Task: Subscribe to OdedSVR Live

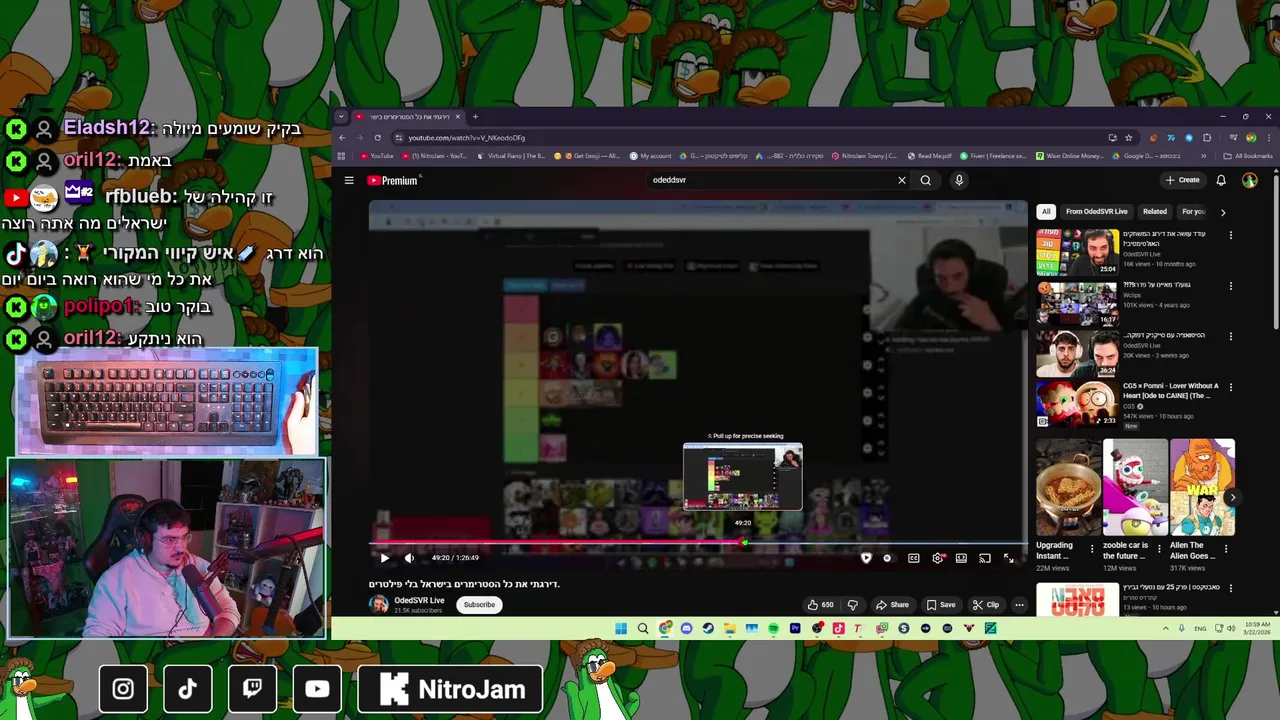Action: pyautogui.click(x=479, y=604)
